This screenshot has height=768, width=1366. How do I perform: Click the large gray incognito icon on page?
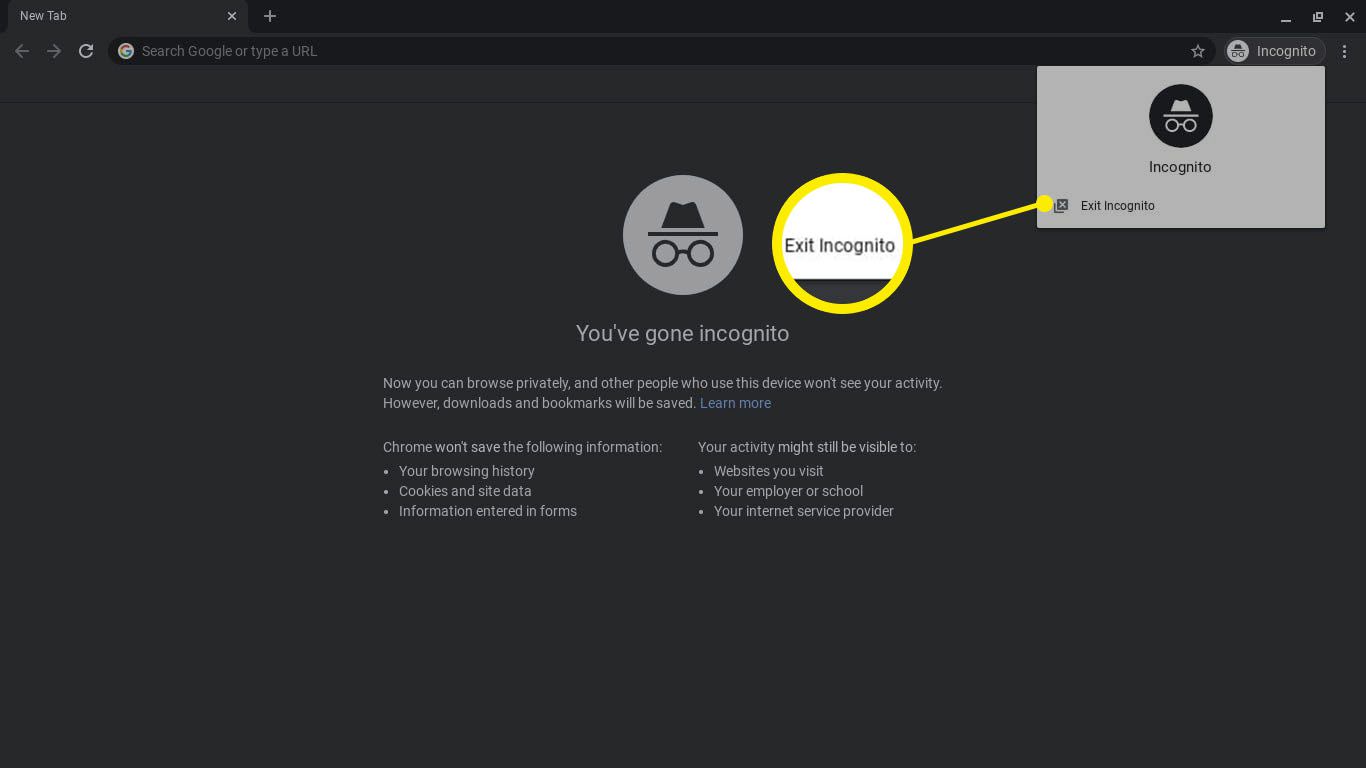pos(683,235)
